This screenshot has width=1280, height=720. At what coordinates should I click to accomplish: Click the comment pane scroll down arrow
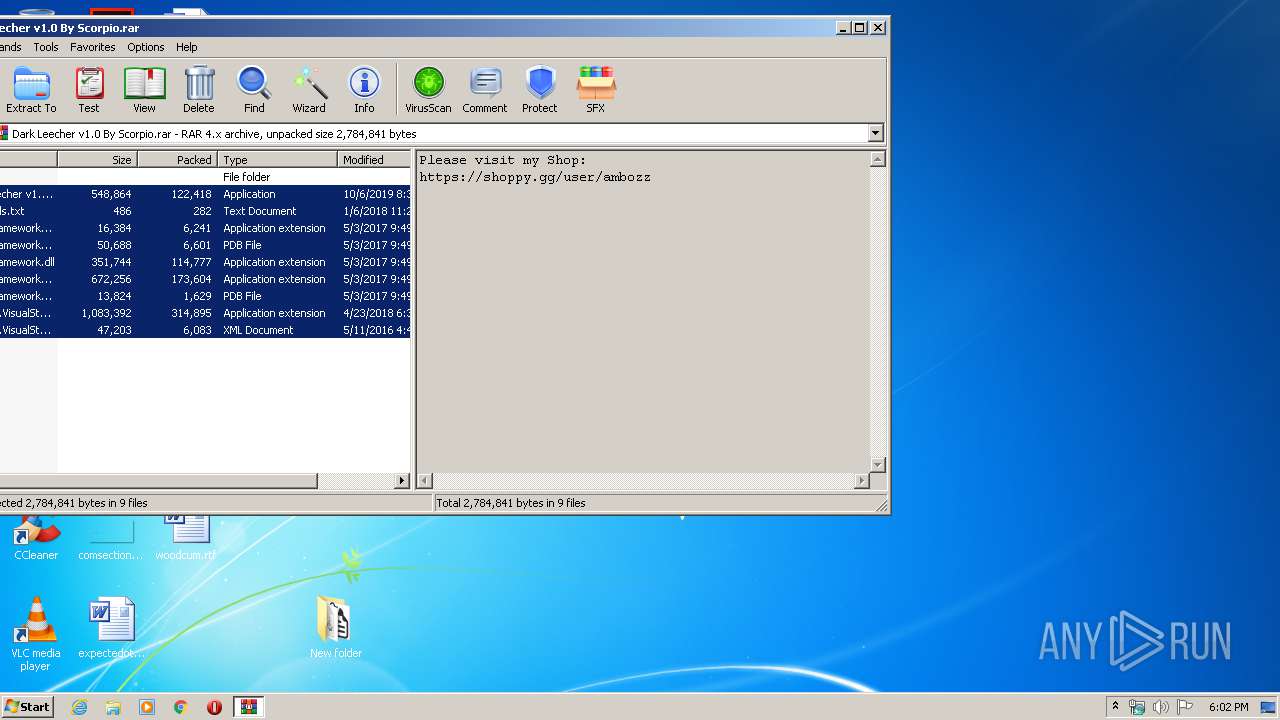(877, 465)
